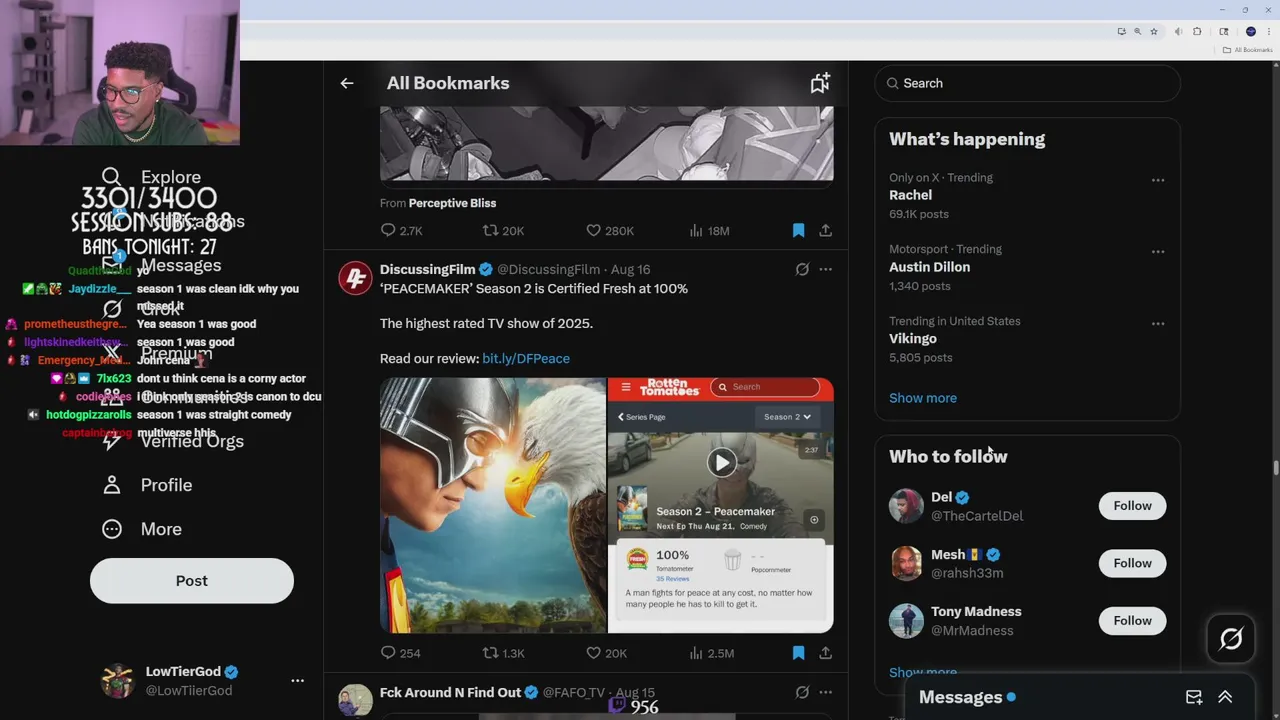Viewport: 1280px width, 720px height.
Task: Expand the Messages drawer
Action: (1225, 697)
